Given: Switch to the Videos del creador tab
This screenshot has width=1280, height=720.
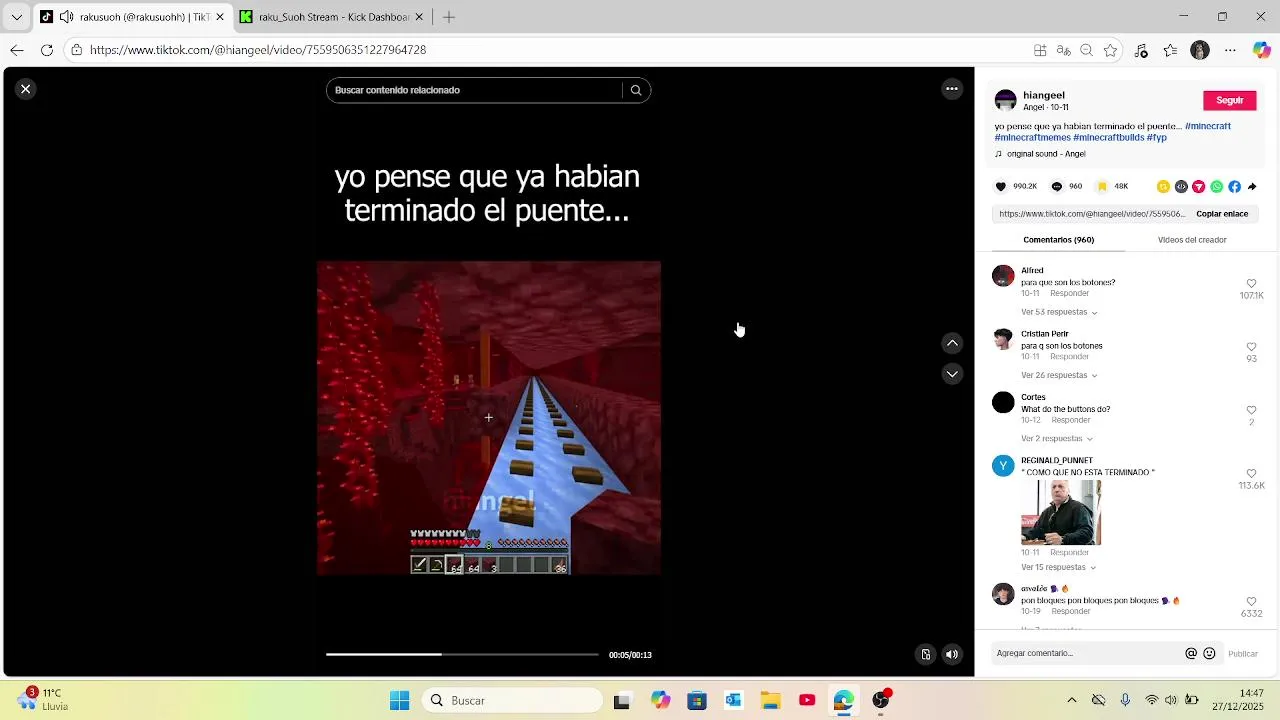Looking at the screenshot, I should pyautogui.click(x=1192, y=240).
